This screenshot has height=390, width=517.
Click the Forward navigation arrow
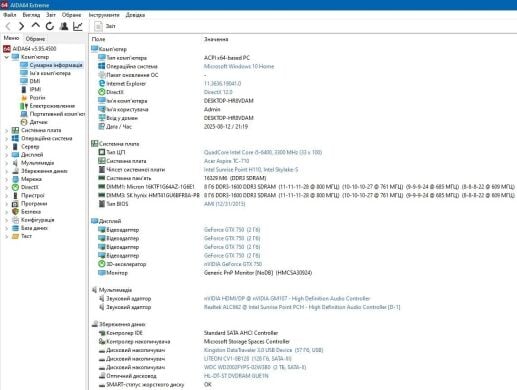pyautogui.click(x=21, y=26)
